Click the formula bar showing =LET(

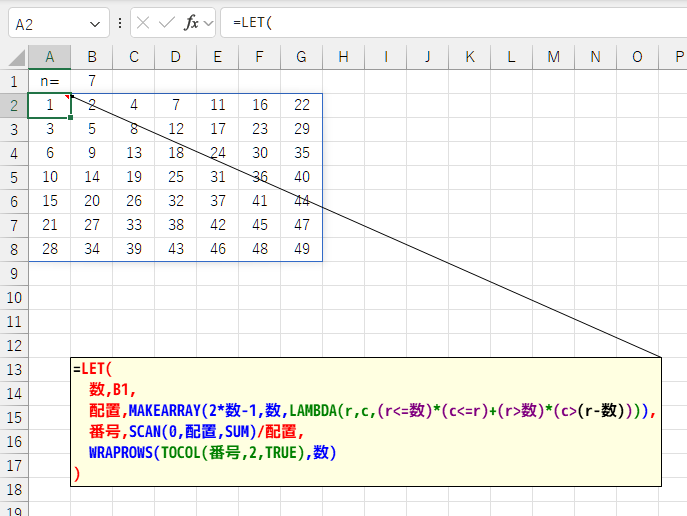coord(453,23)
